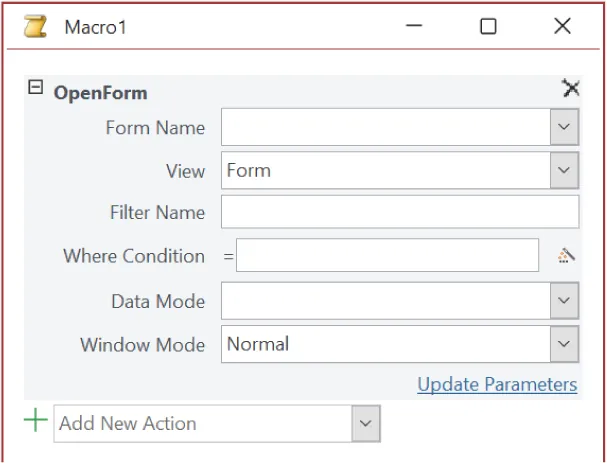Select the Window Mode field showing Normal
This screenshot has height=463, width=607.
coord(385,344)
